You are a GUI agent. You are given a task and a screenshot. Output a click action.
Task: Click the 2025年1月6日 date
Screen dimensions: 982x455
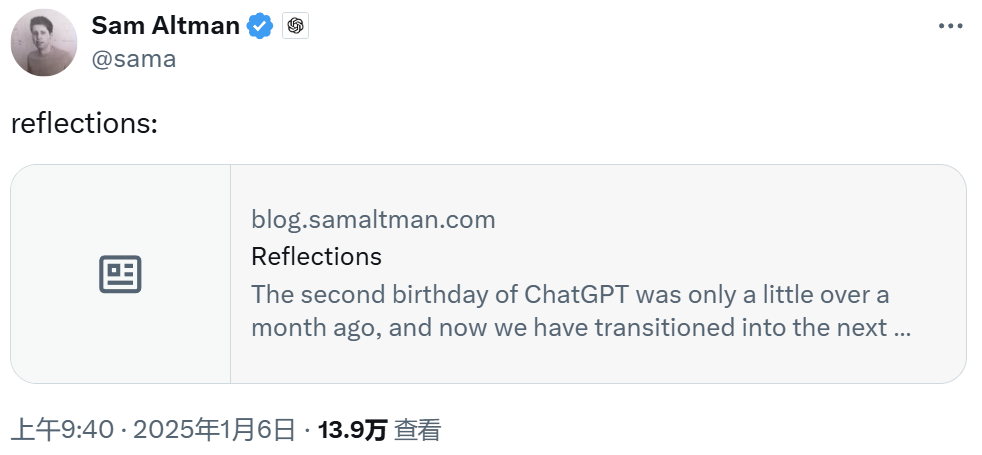click(x=214, y=430)
